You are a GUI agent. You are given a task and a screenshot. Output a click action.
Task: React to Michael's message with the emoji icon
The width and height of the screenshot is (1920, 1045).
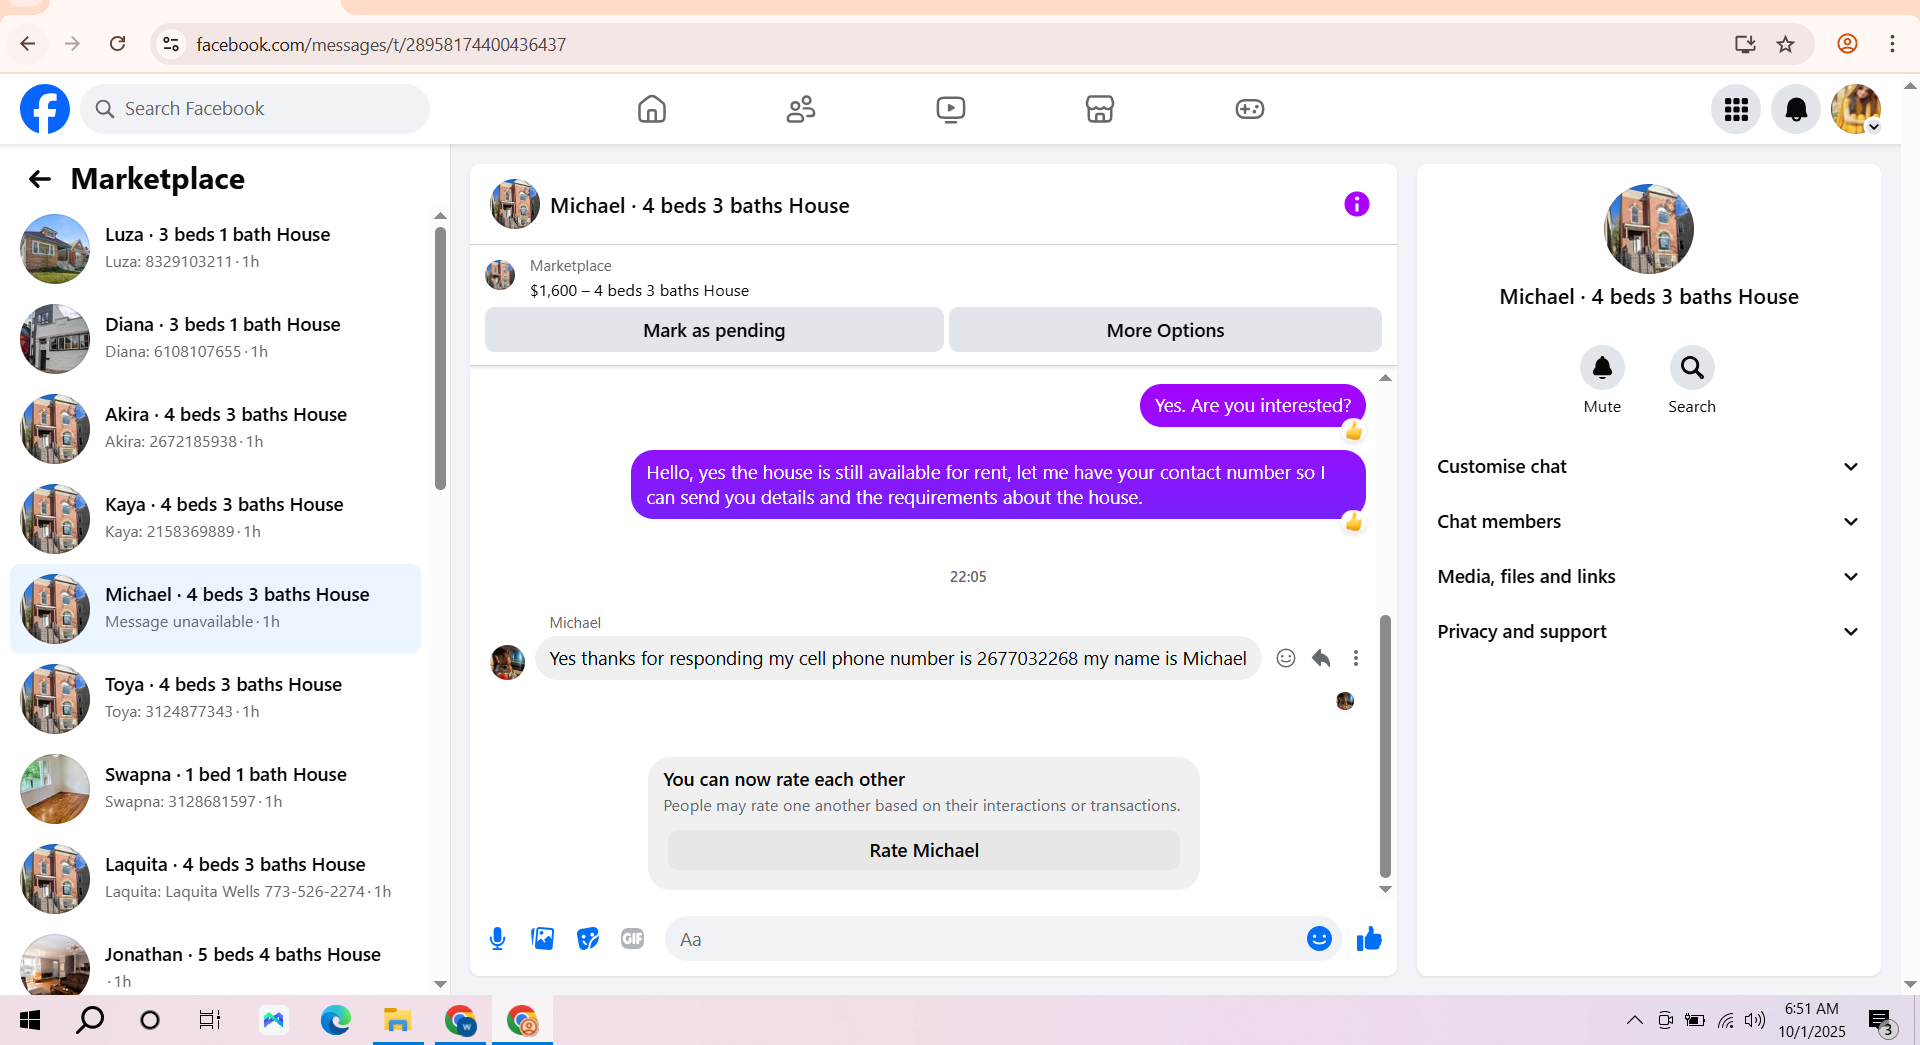[1286, 658]
